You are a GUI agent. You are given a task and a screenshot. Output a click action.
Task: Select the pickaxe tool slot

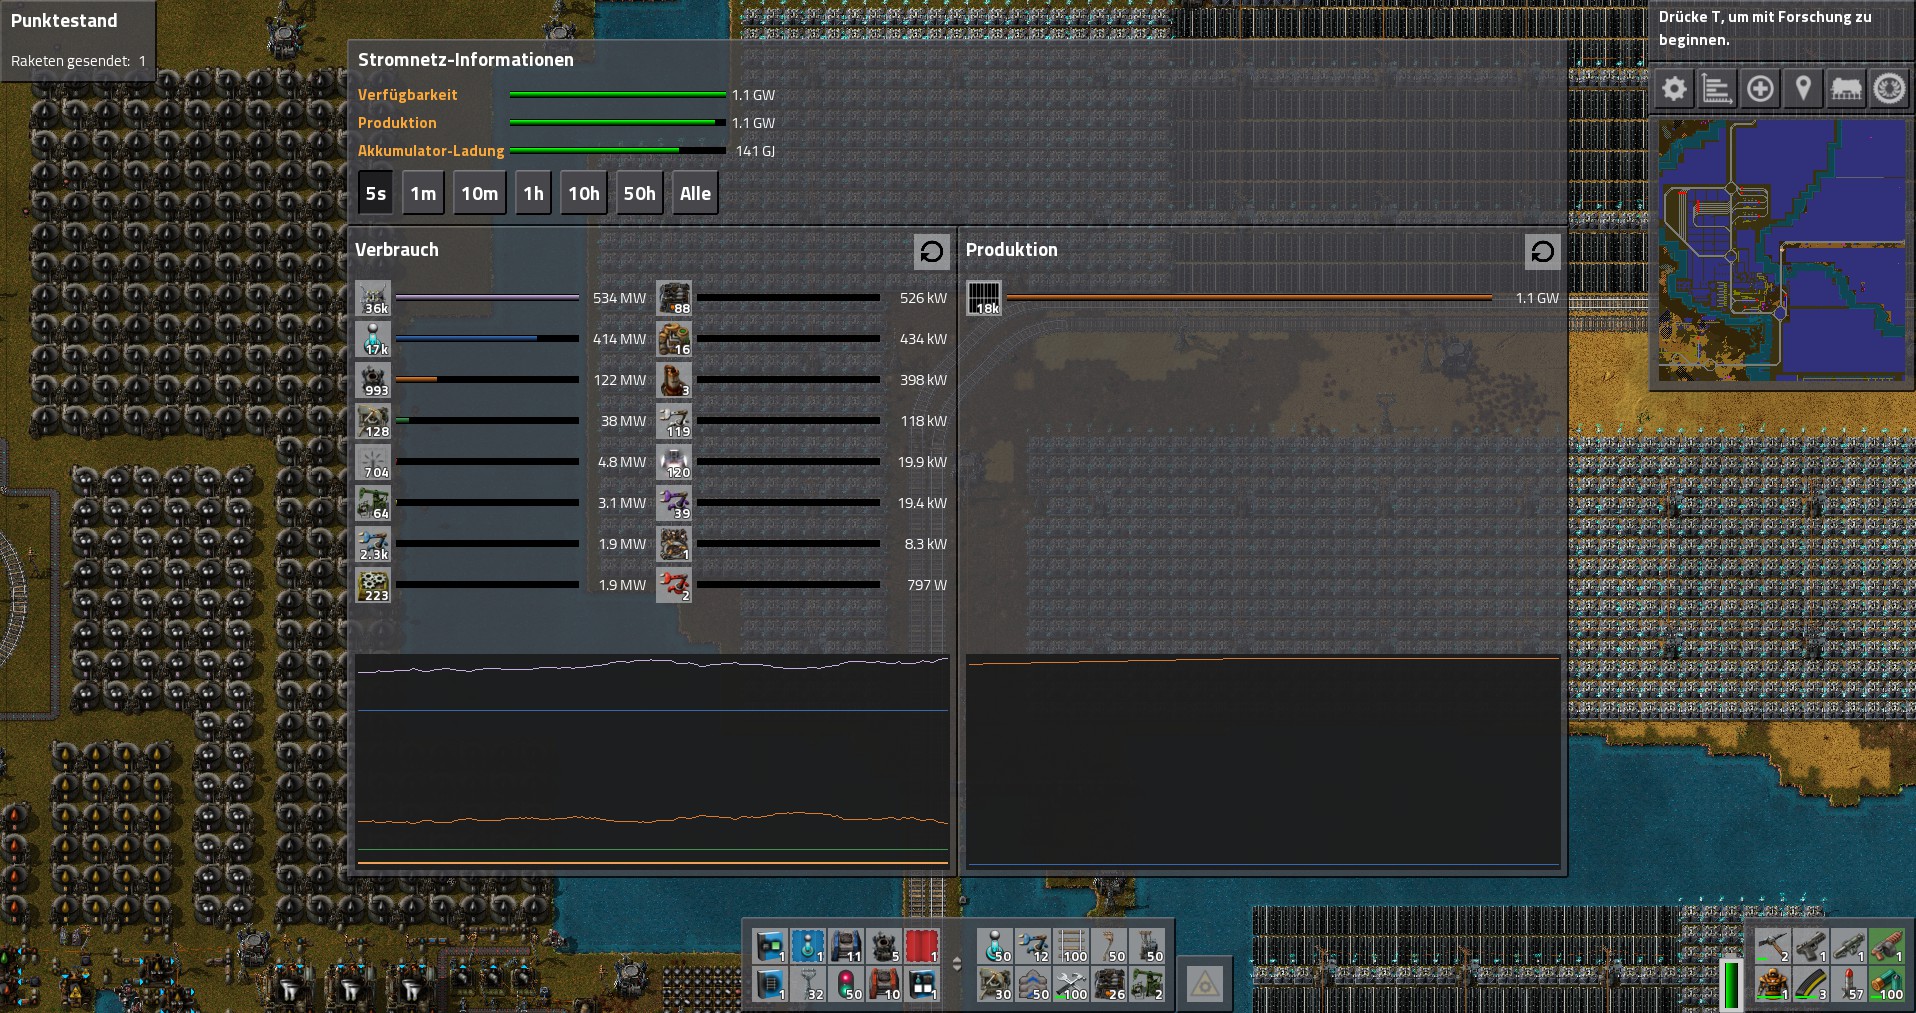tap(1772, 946)
